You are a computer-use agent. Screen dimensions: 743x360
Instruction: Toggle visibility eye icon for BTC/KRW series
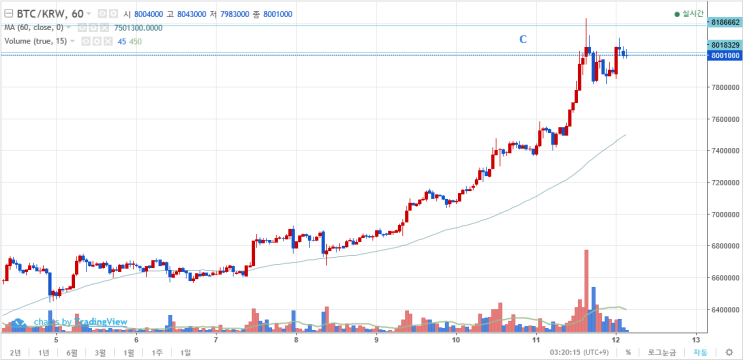pos(102,14)
